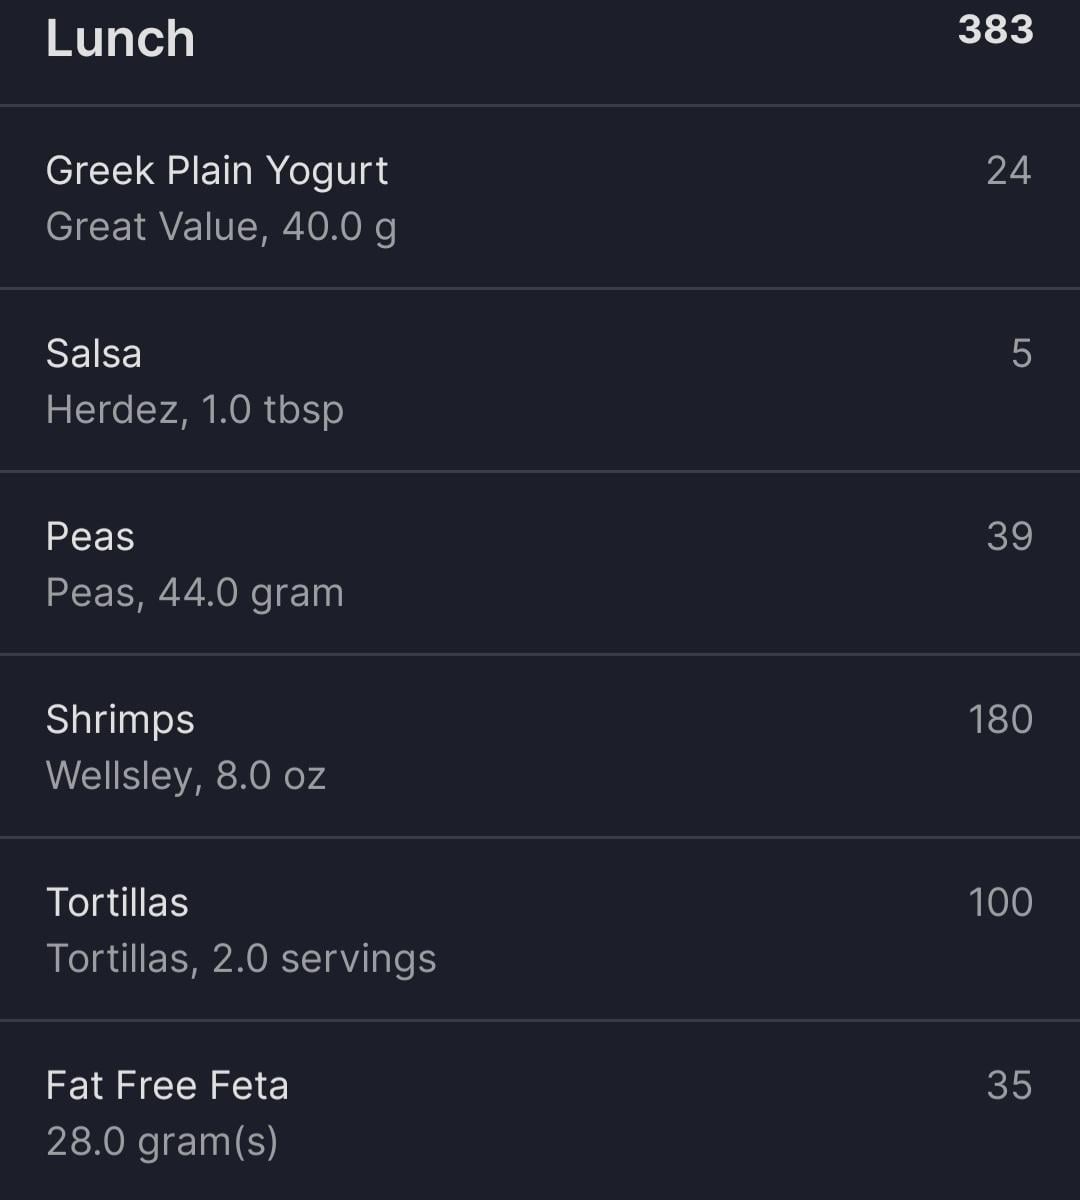Select the Wellsley, 8.0 oz serving line

pyautogui.click(x=186, y=776)
